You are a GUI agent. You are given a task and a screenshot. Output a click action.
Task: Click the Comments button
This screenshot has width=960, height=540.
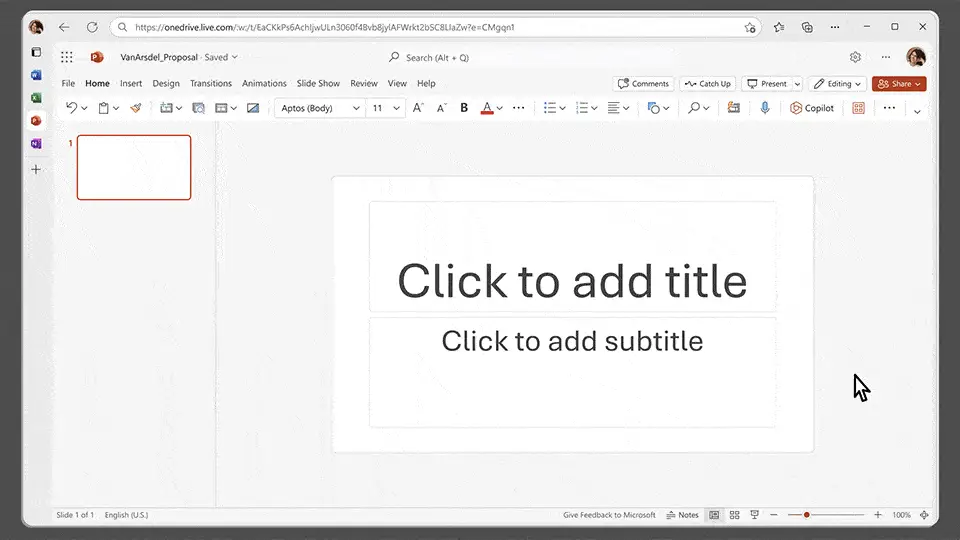click(x=643, y=84)
